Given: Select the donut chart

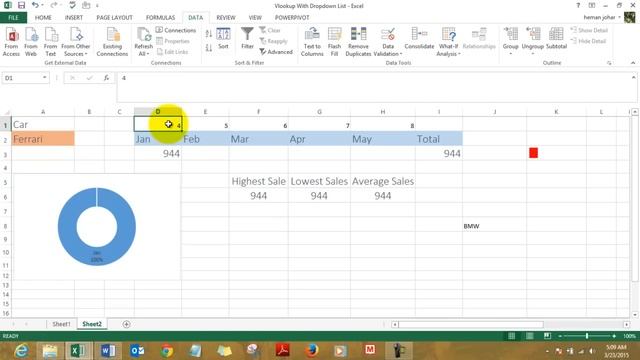Looking at the screenshot, I should point(97,227).
